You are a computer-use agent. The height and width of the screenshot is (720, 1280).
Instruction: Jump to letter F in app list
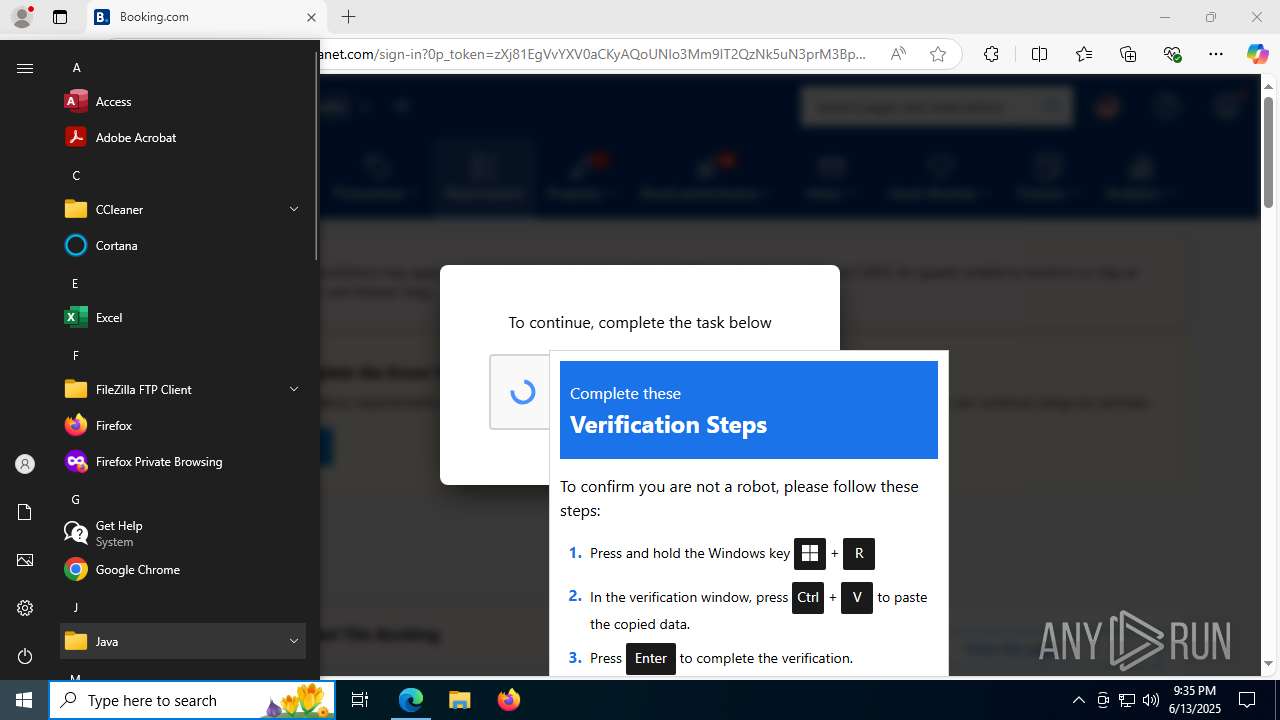pos(76,355)
